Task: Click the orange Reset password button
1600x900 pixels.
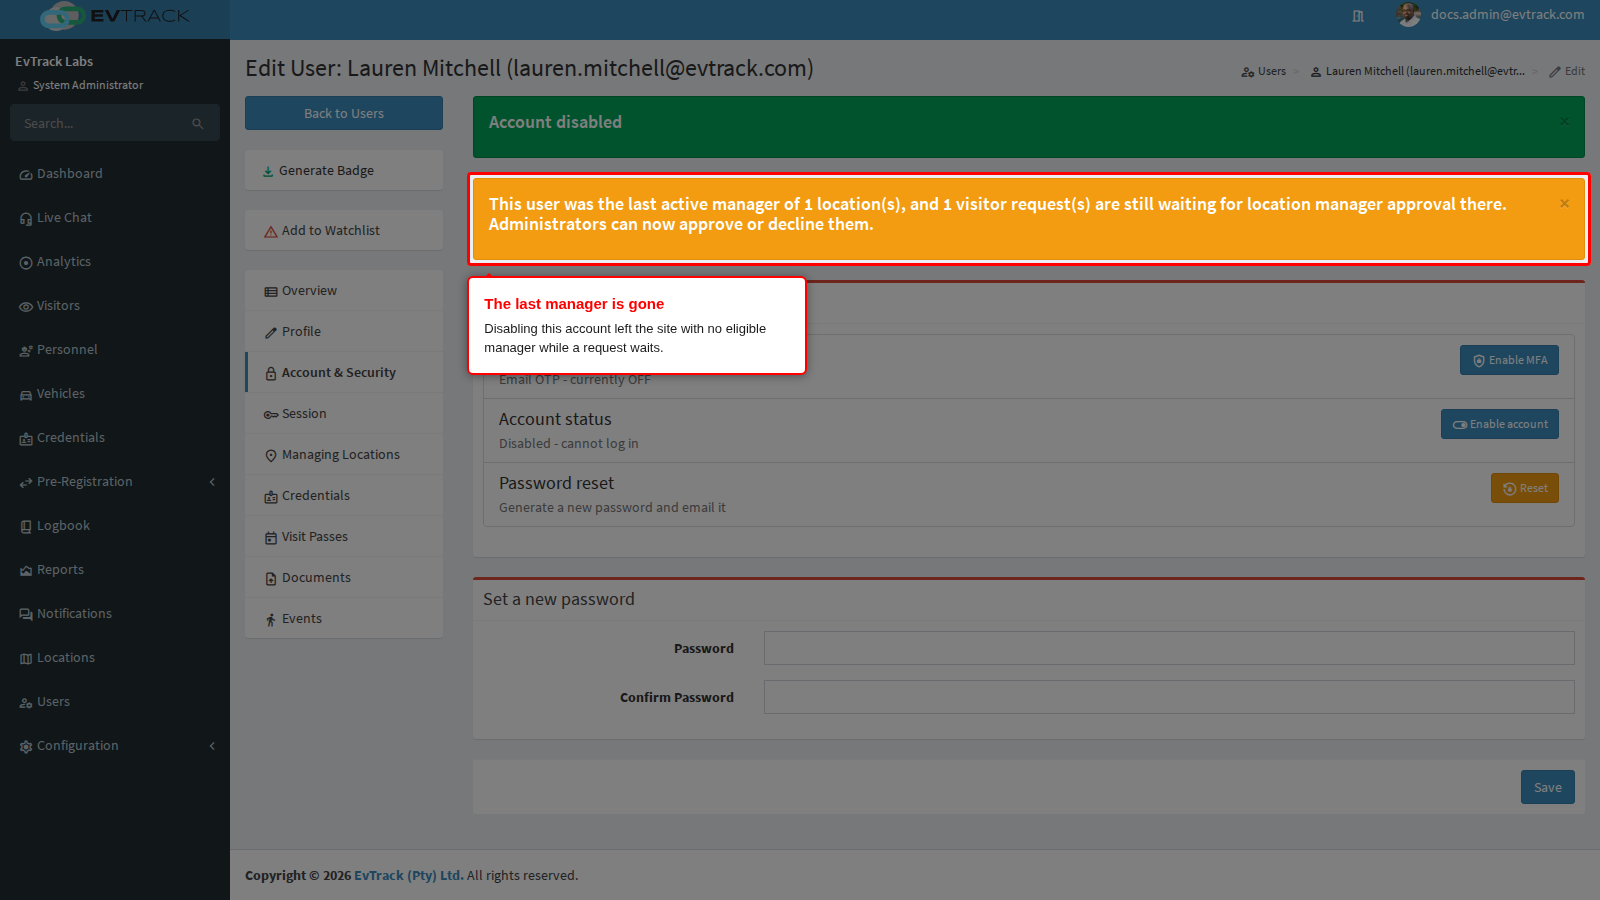Action: (1524, 488)
